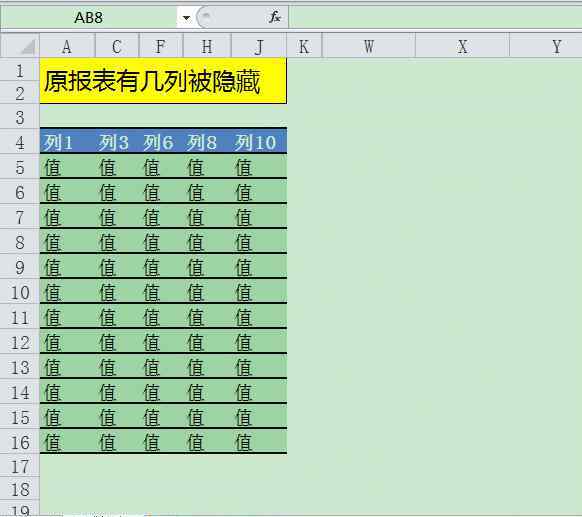Click the 值 cell in column J row 14

[259, 392]
